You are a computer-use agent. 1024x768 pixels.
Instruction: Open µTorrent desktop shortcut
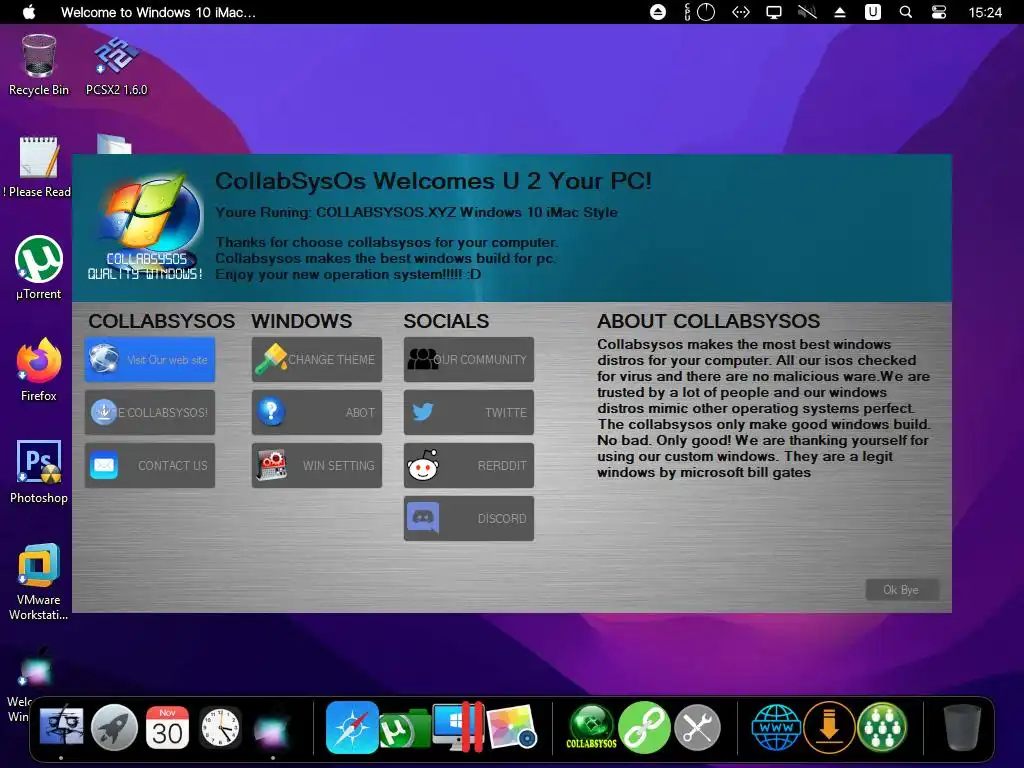pyautogui.click(x=39, y=268)
